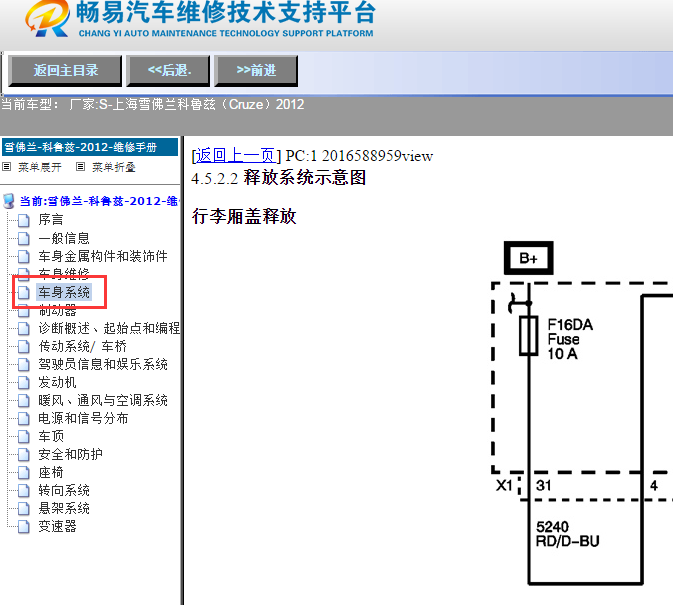Click the page icon beside 传动系统/车桥
673x605 pixels.
[24, 346]
